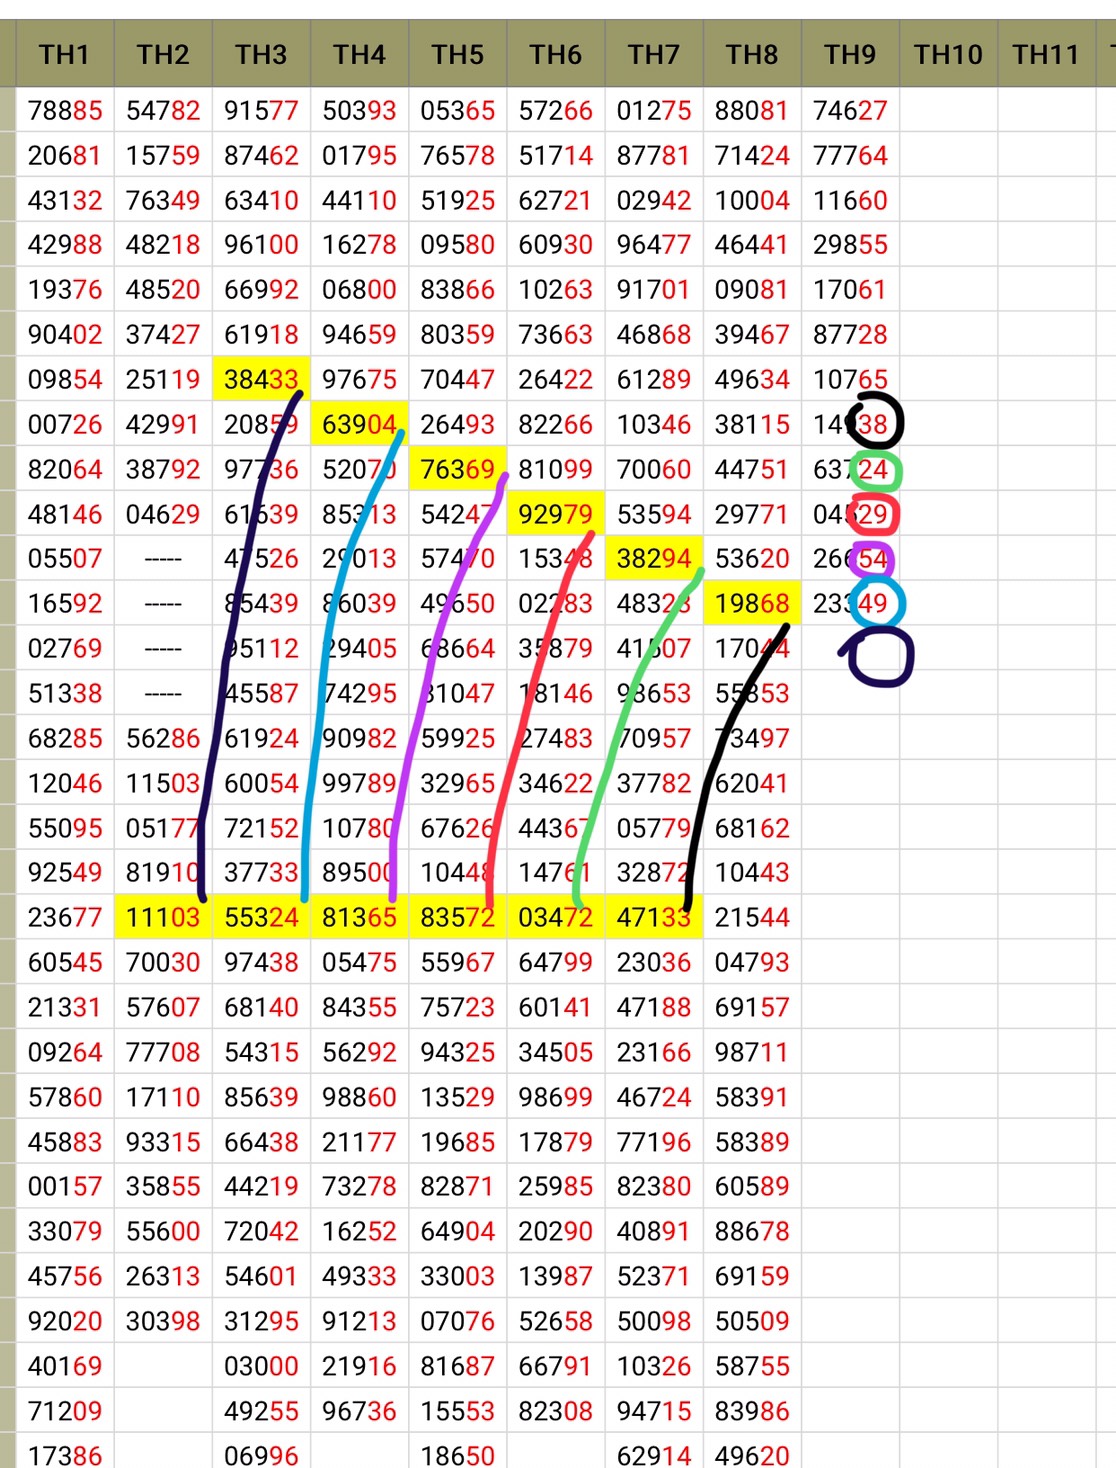Select cell 78885 in TH1

(65, 110)
